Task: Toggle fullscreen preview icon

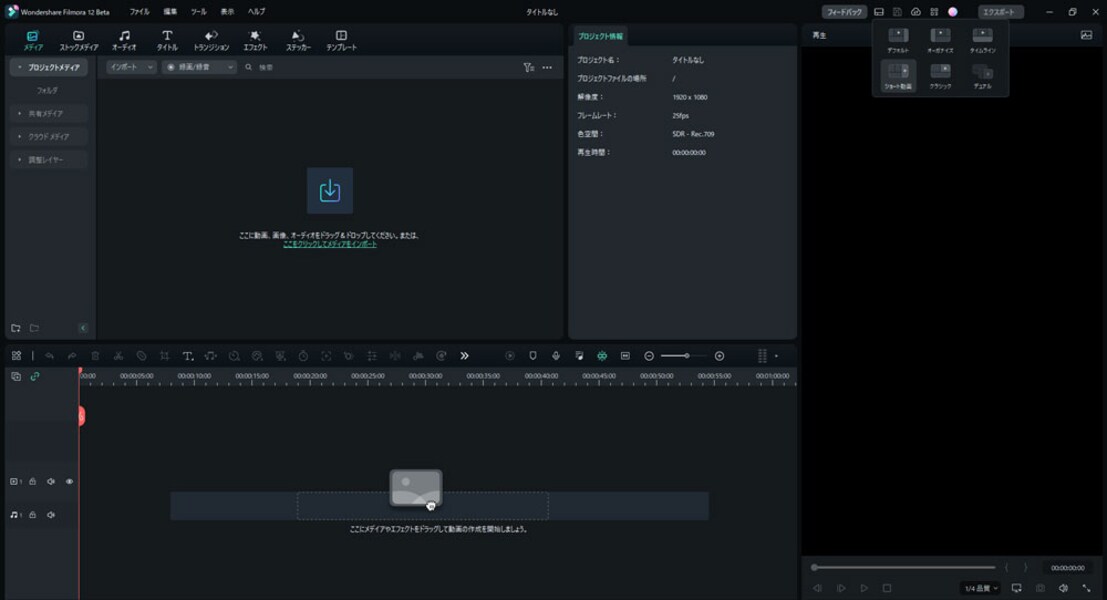Action: tap(1087, 588)
